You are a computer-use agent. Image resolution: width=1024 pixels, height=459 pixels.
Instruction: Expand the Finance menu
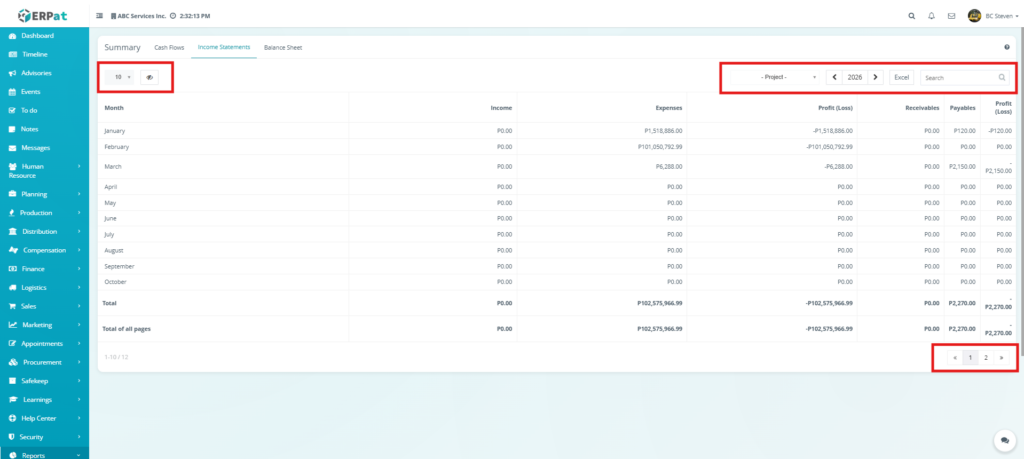tap(44, 269)
